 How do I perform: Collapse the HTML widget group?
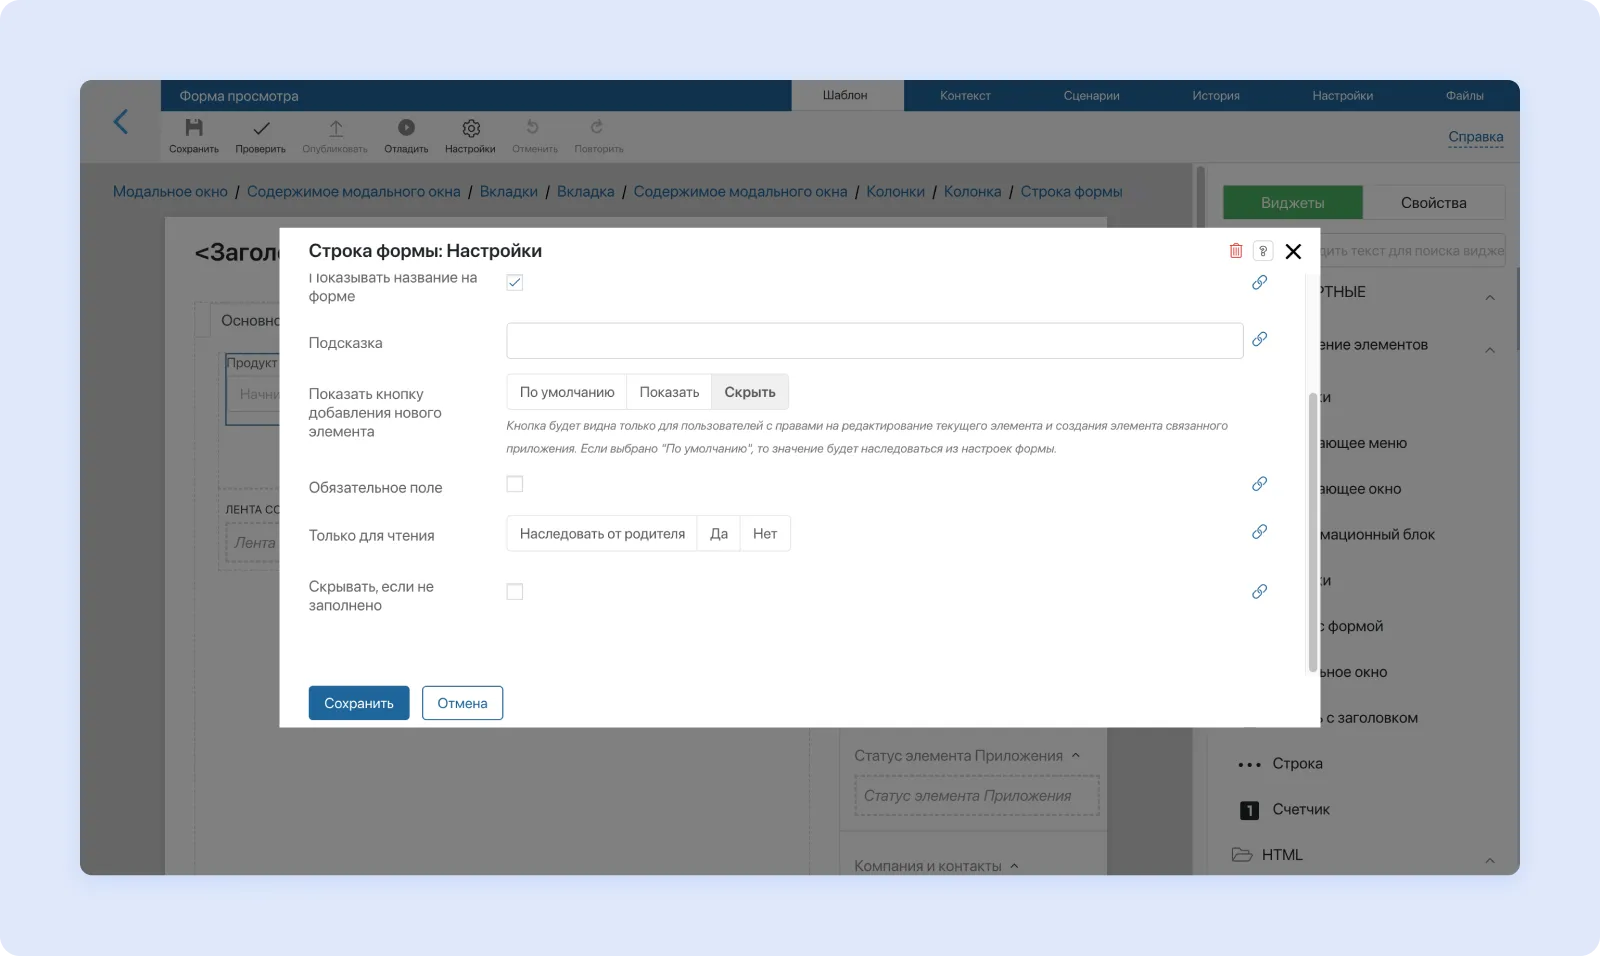tap(1489, 860)
